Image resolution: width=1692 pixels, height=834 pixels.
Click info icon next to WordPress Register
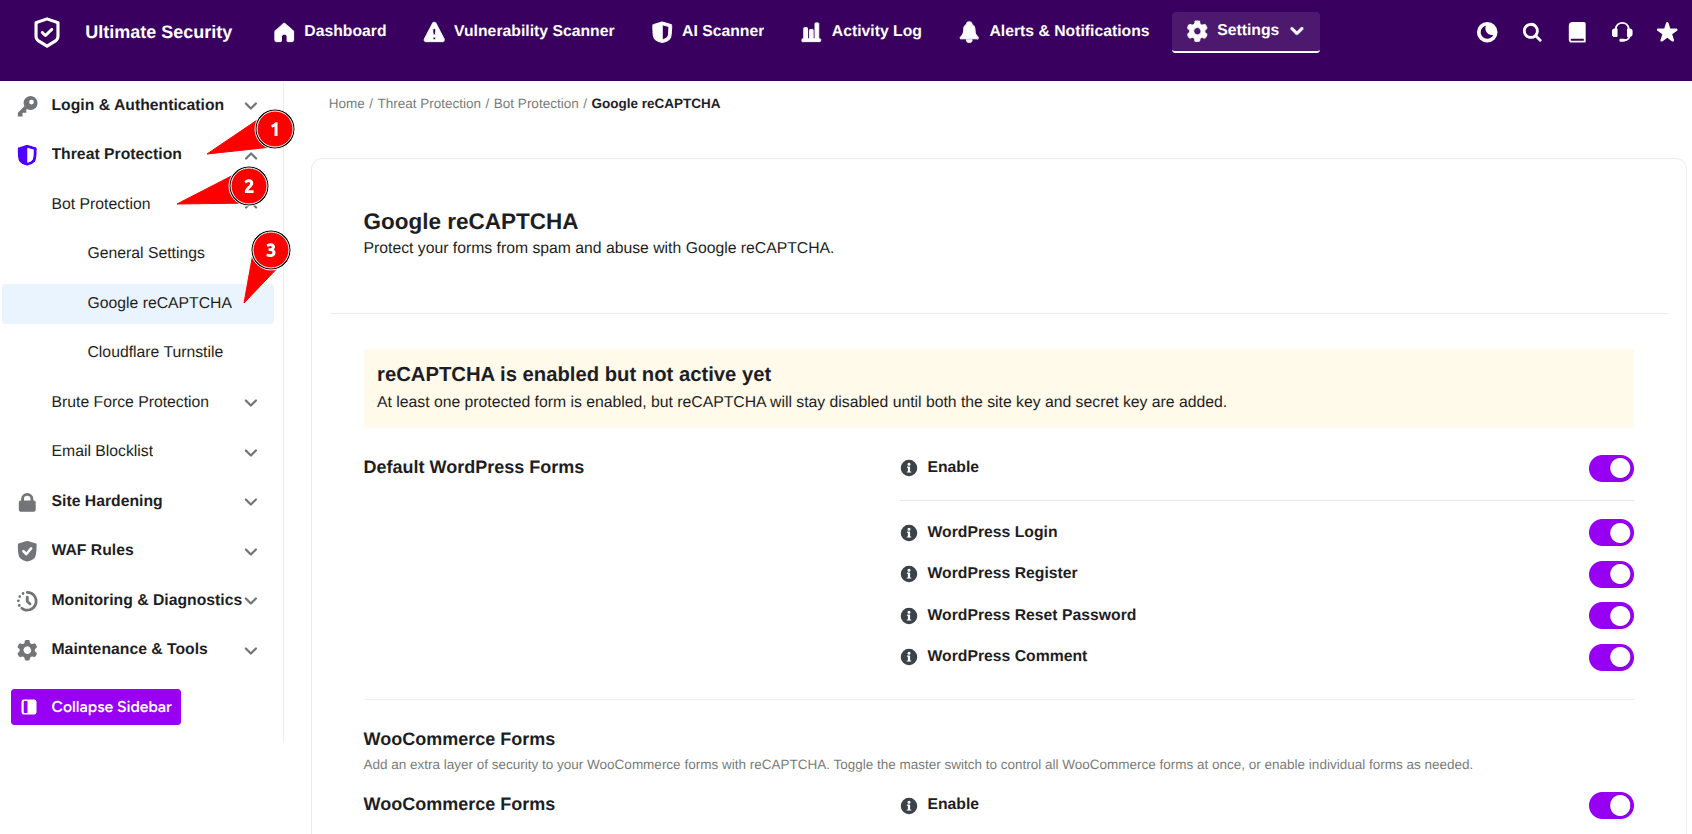(909, 574)
